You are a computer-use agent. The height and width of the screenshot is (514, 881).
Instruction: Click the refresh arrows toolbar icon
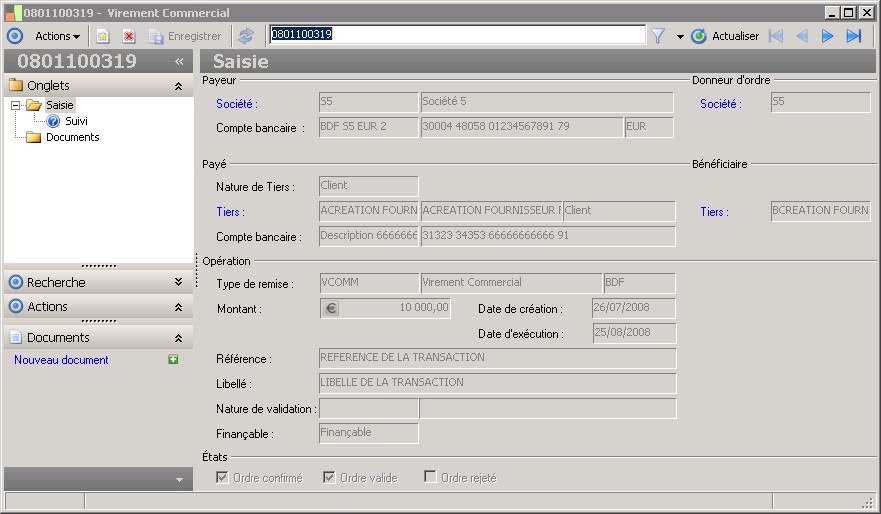coord(246,36)
